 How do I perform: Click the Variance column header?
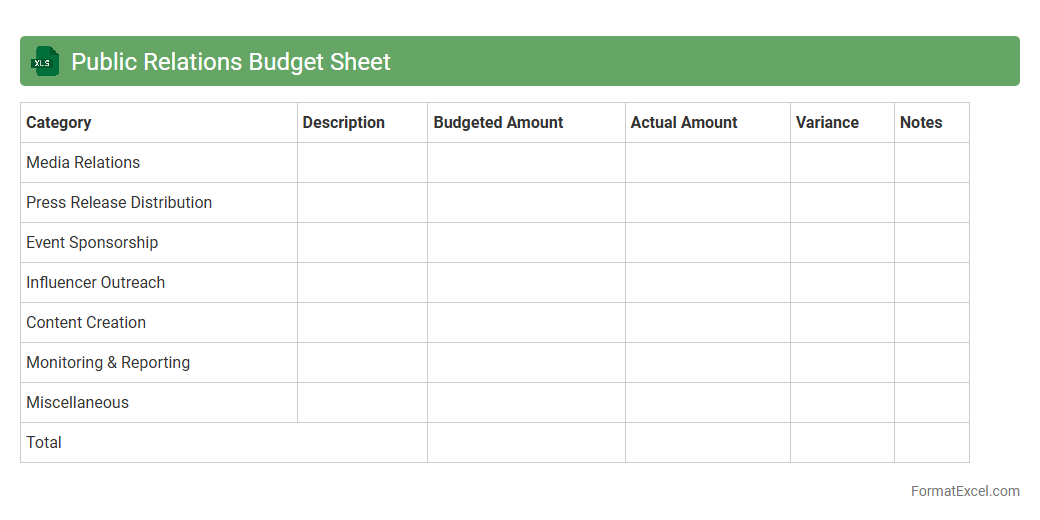[x=827, y=123]
